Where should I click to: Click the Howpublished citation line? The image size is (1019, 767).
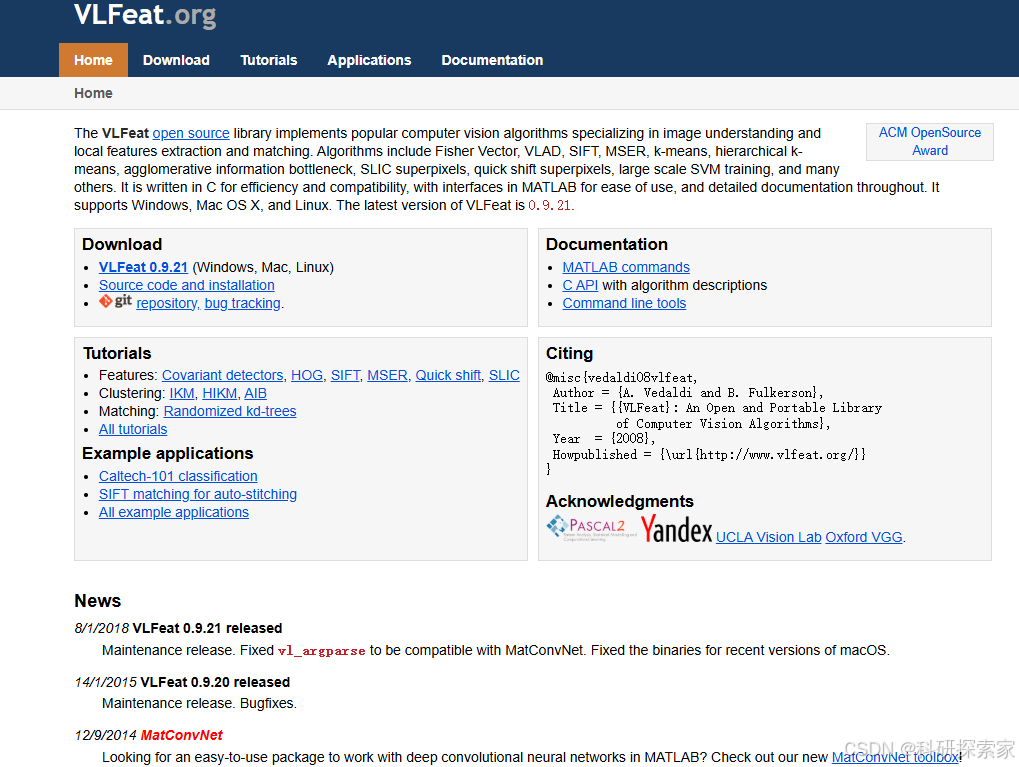(x=709, y=455)
